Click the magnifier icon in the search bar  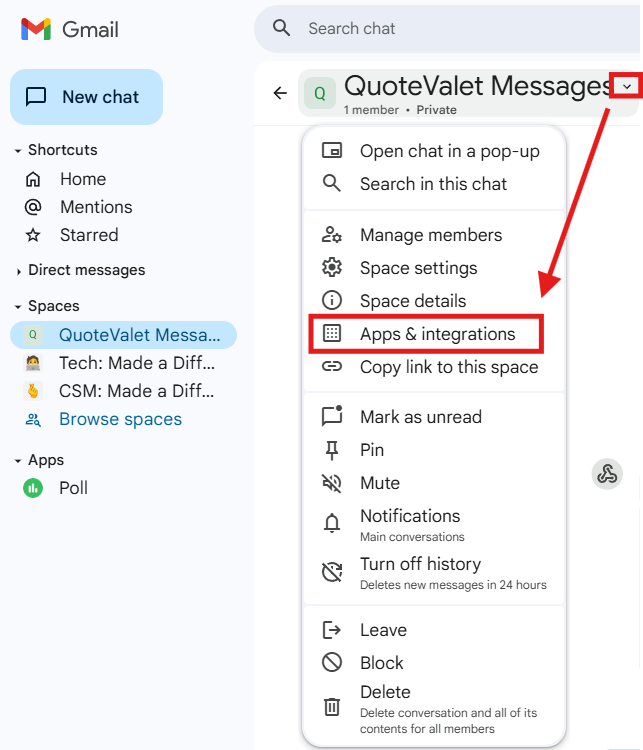point(283,28)
